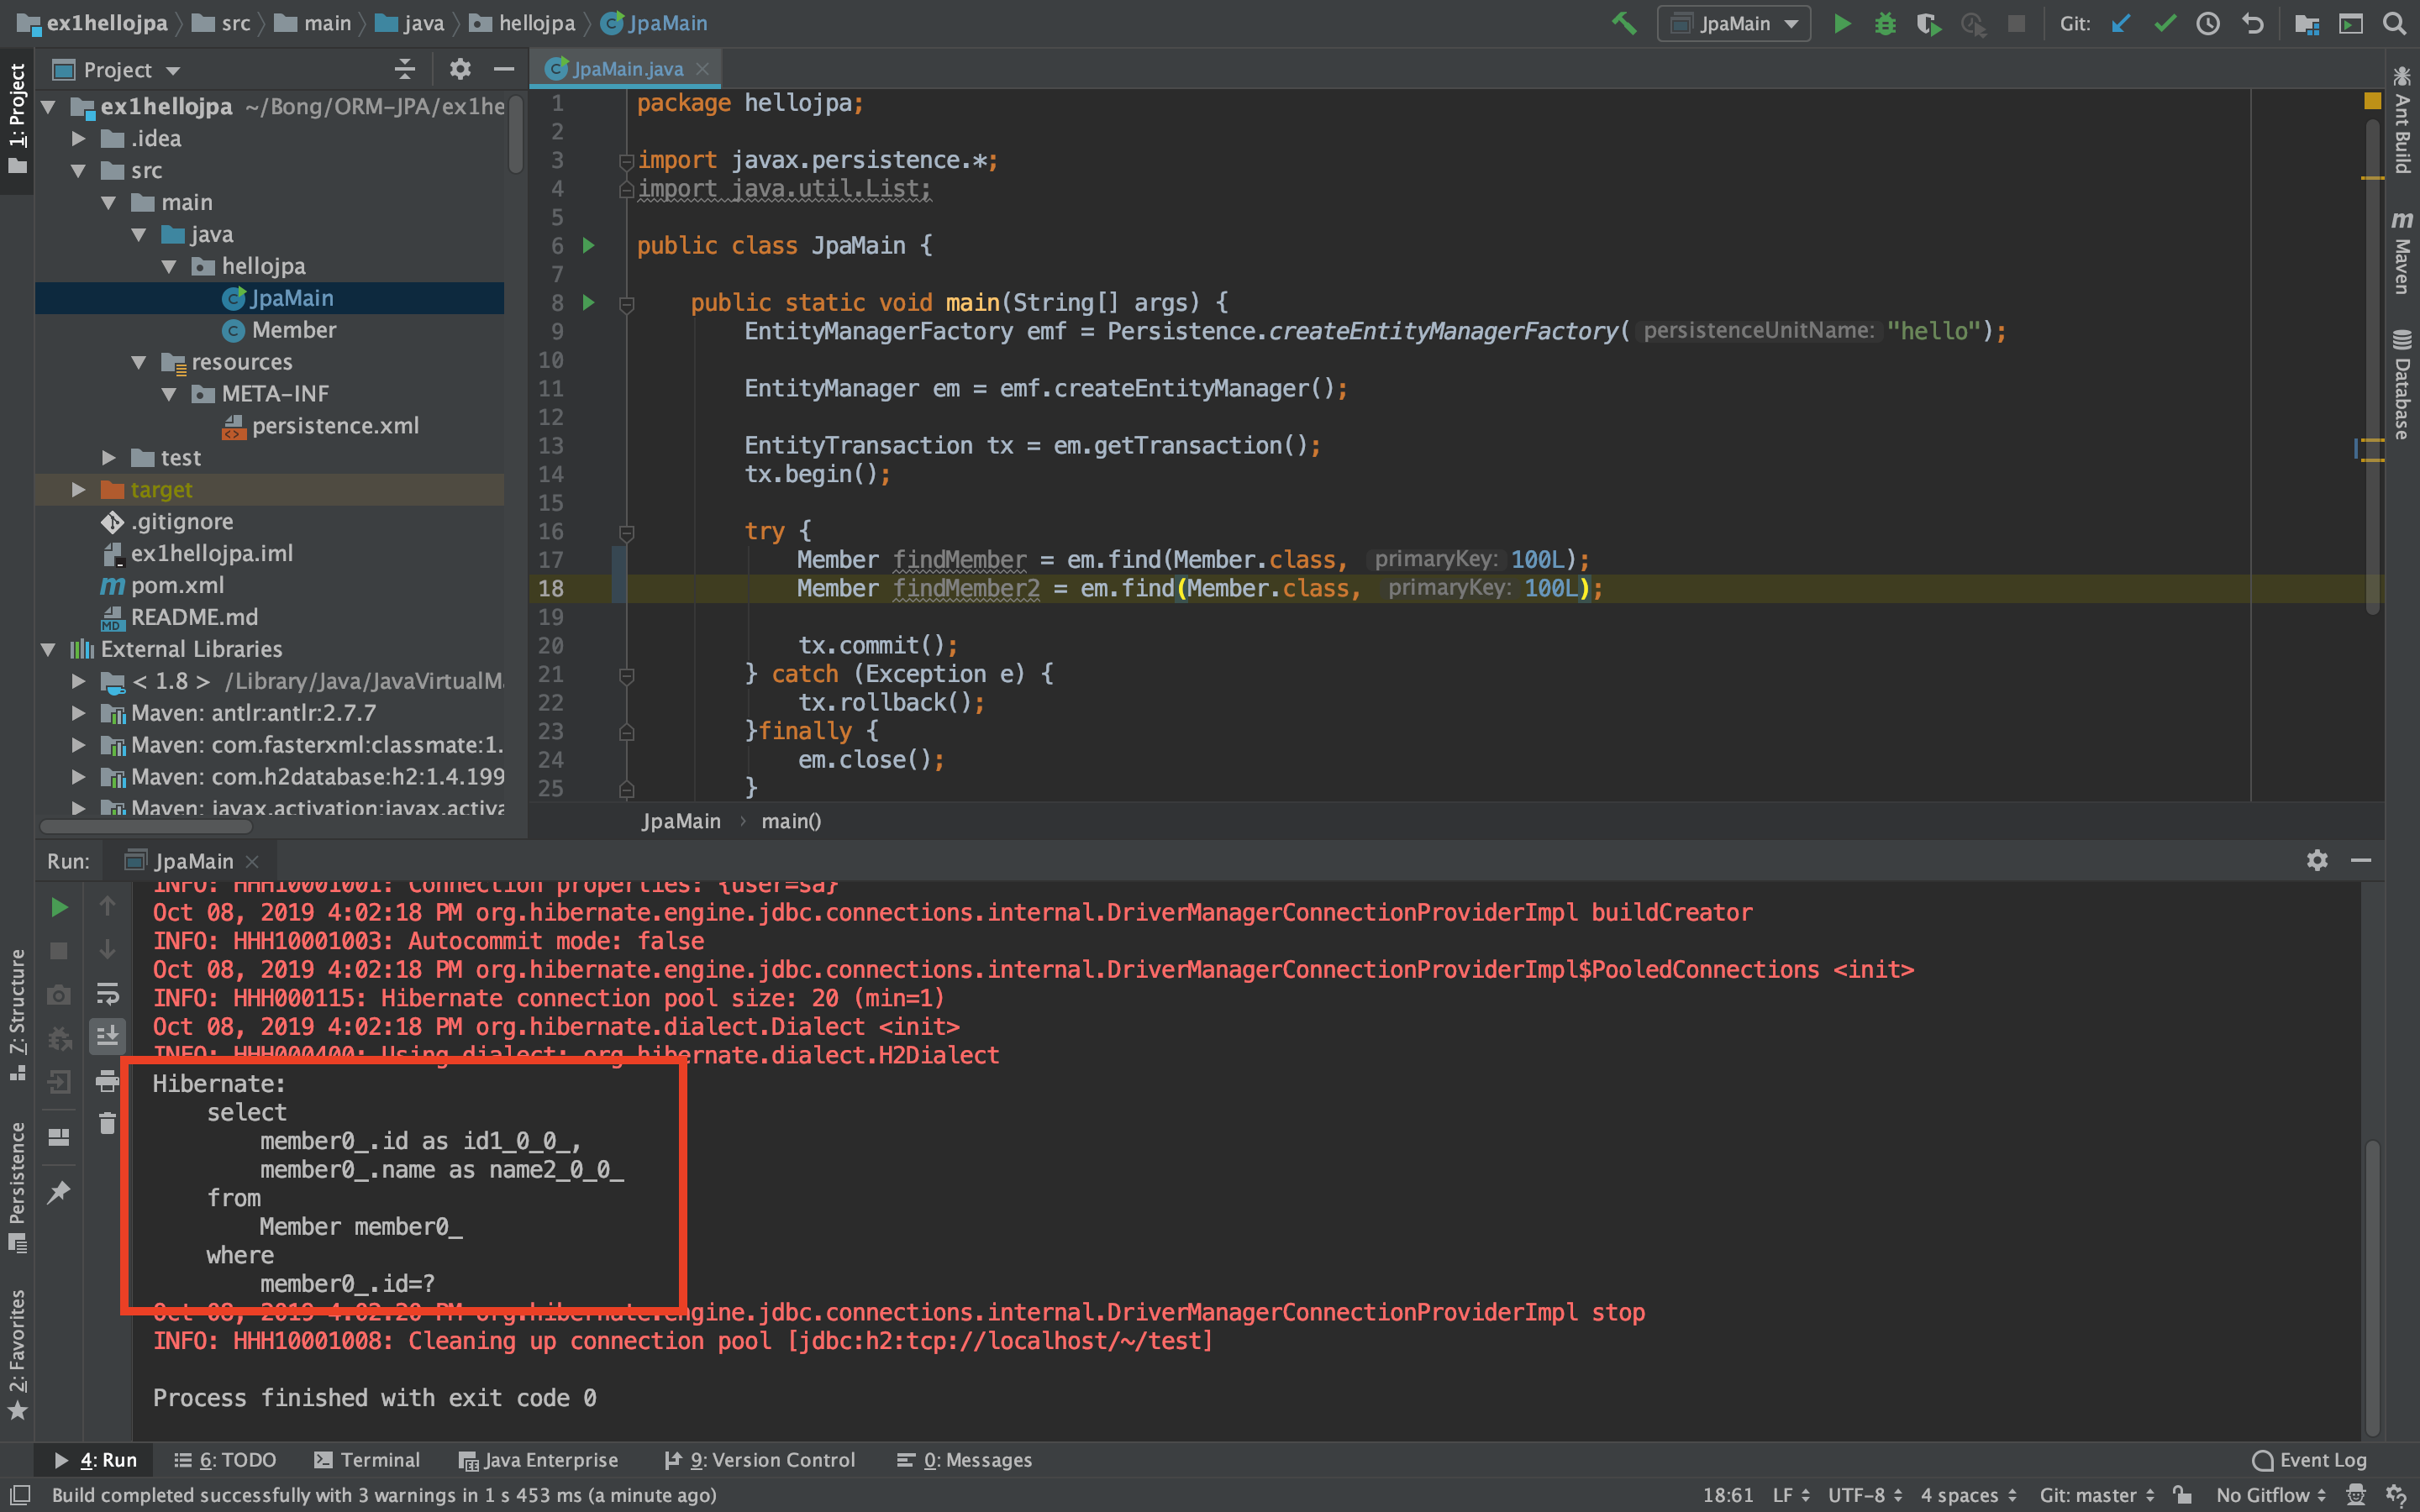Toggle scroll to end in console
The width and height of the screenshot is (2420, 1512).
coord(108,1037)
